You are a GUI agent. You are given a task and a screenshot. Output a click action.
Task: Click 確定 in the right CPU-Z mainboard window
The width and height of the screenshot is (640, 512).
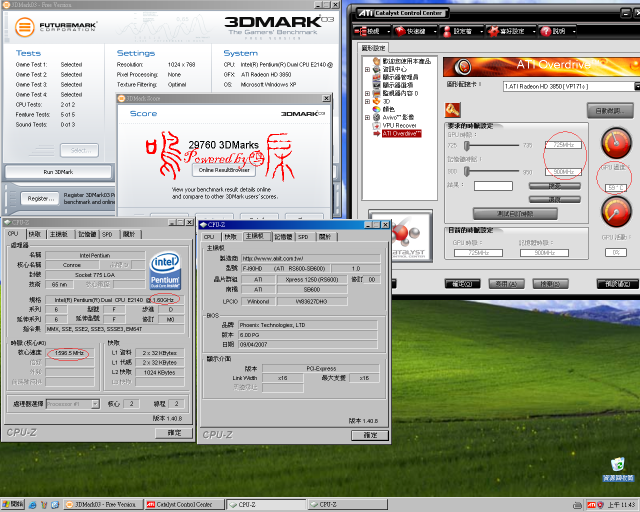coord(370,435)
